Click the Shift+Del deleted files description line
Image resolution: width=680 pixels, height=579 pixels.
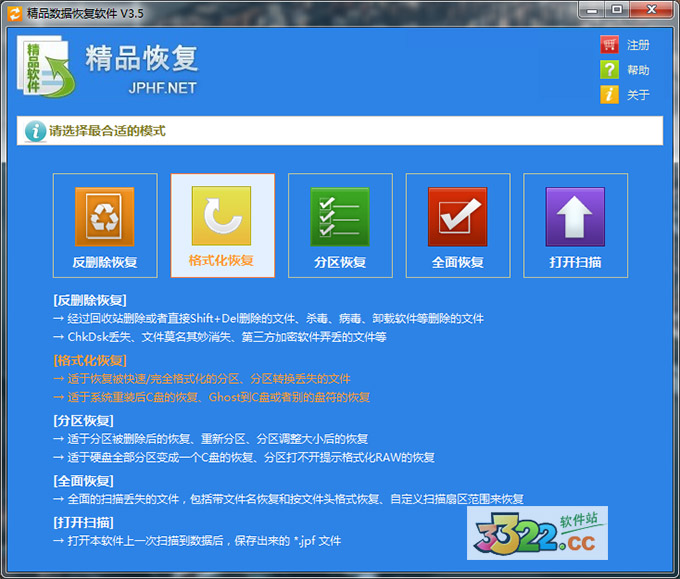[268, 318]
